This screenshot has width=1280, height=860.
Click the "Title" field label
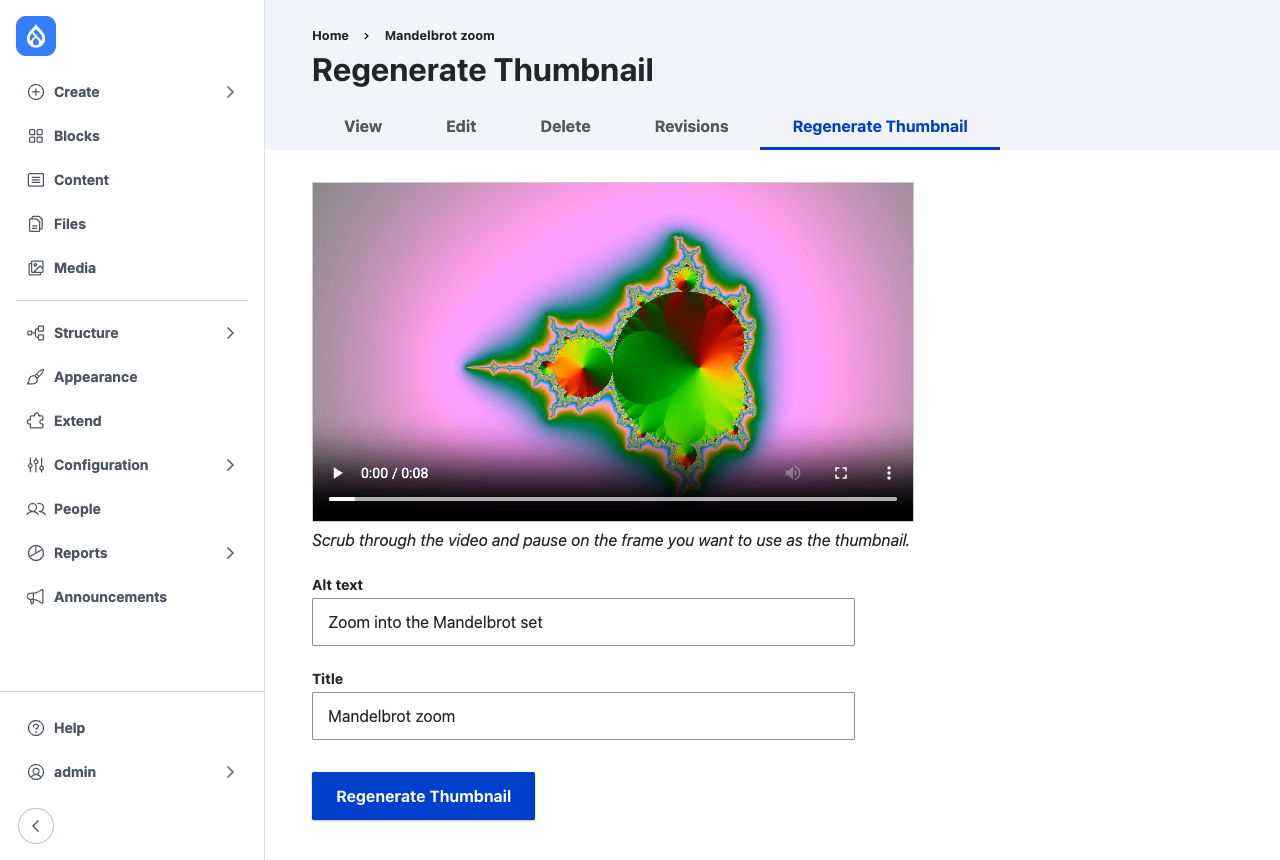[327, 679]
